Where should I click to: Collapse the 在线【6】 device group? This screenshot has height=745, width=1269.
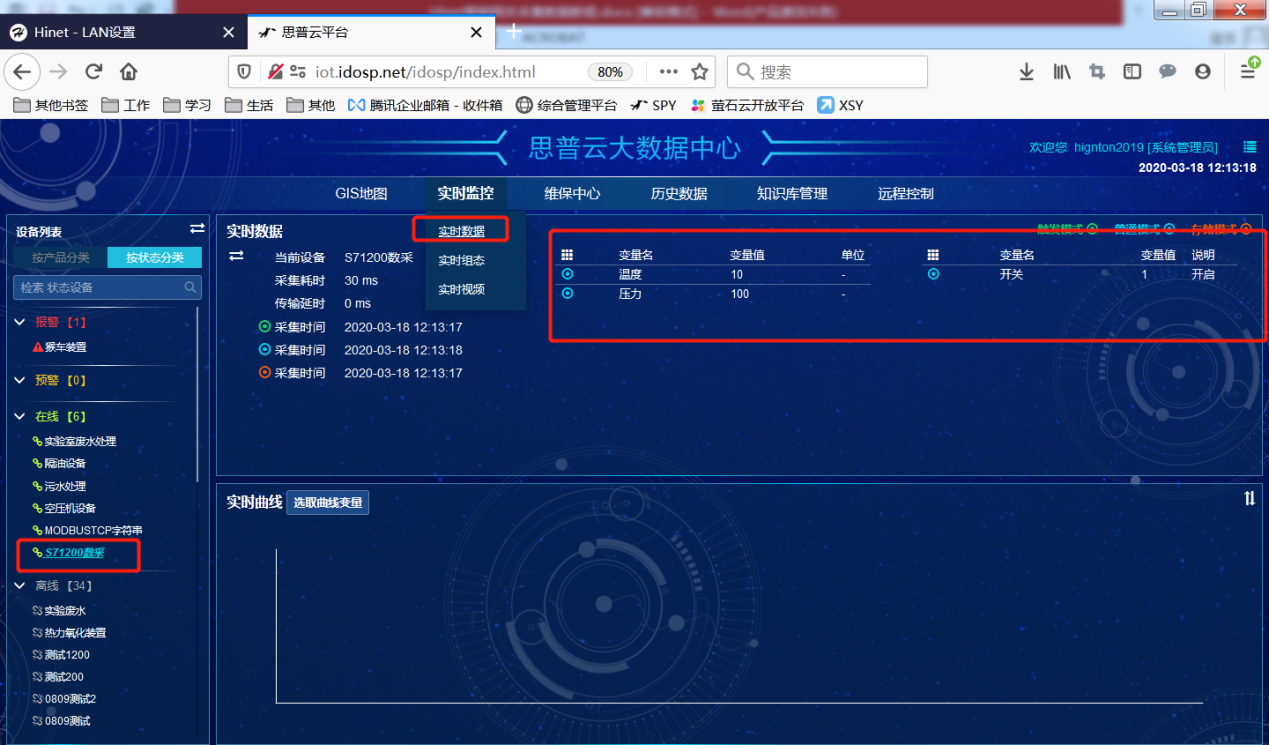[20, 416]
